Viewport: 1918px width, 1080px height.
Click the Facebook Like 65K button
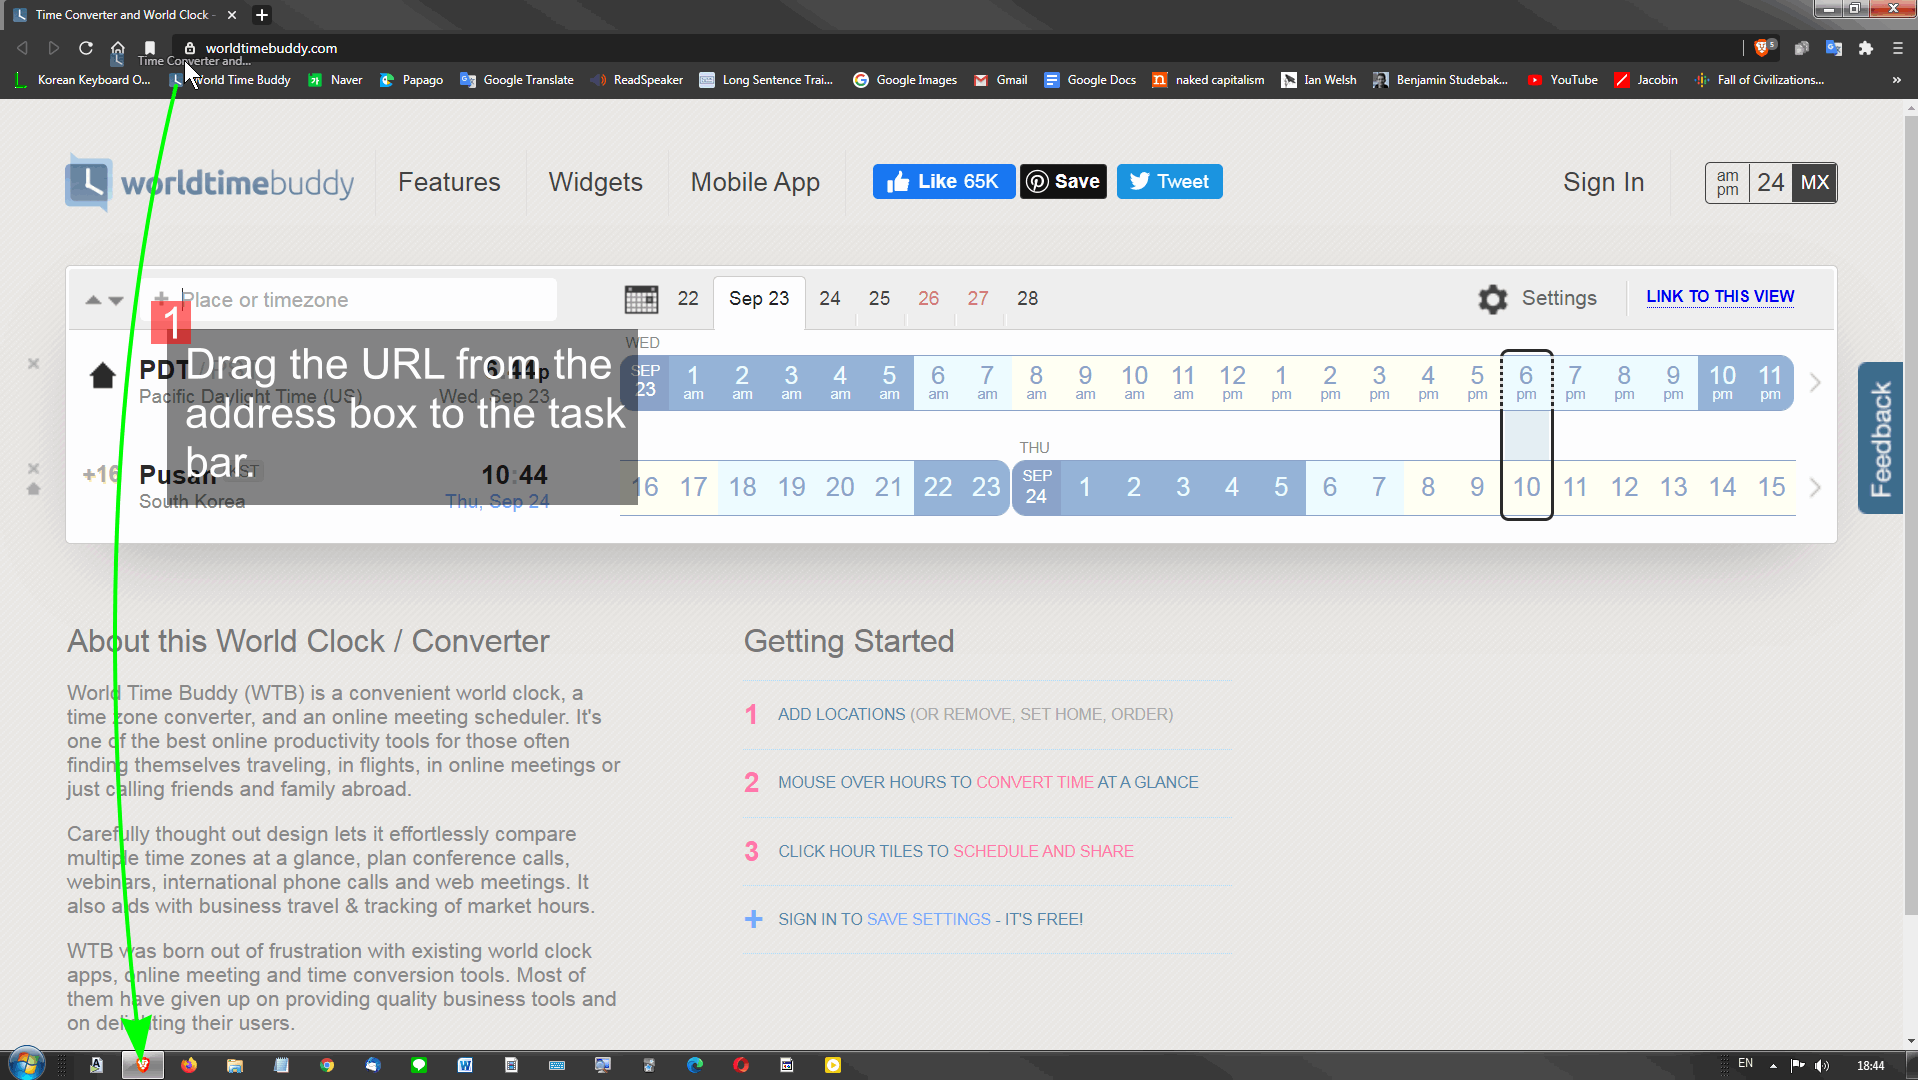pos(944,182)
